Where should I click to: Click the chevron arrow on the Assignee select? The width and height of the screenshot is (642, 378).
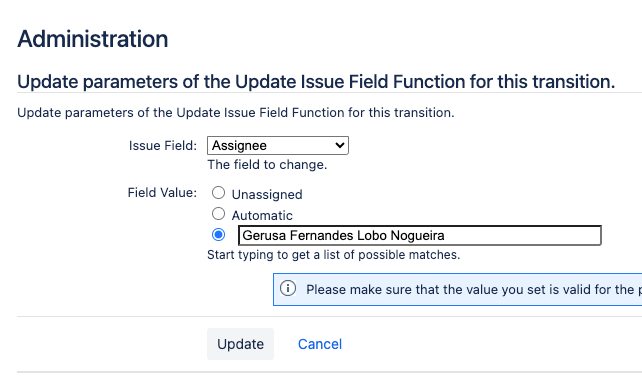339,145
